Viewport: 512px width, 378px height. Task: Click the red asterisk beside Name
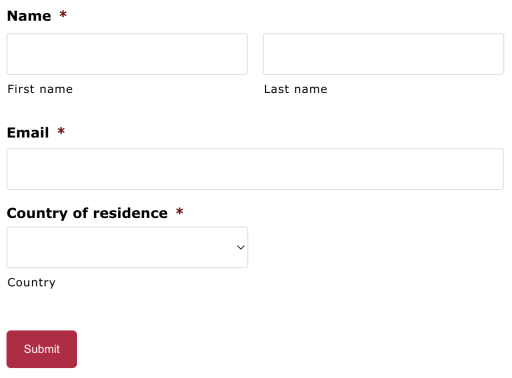(x=63, y=14)
